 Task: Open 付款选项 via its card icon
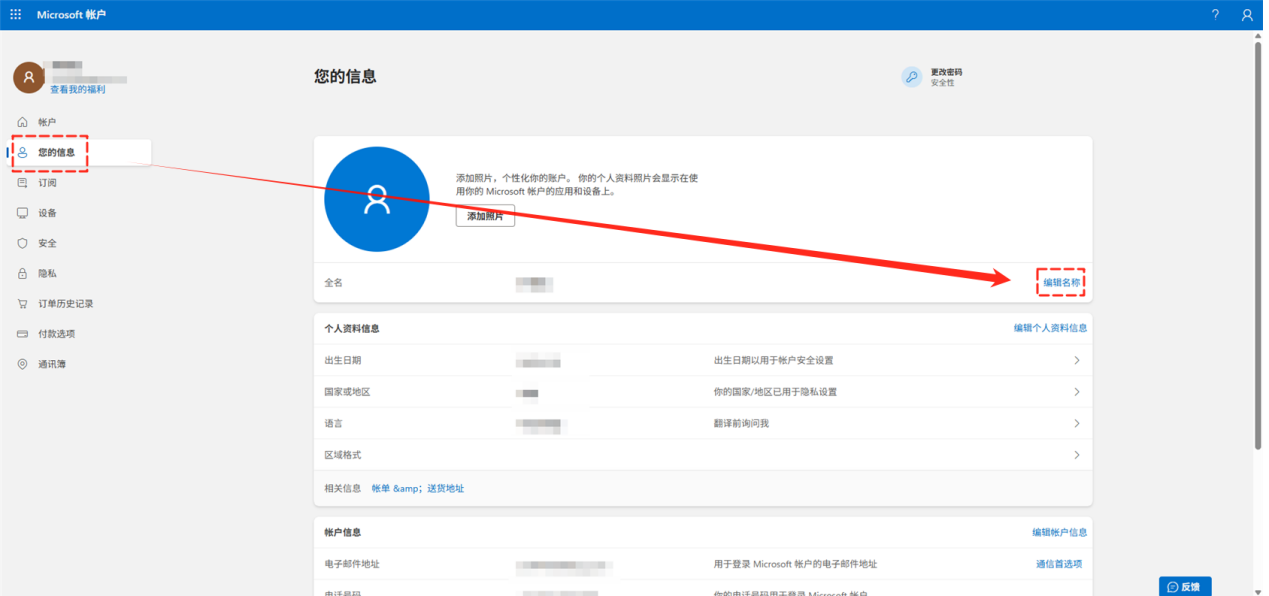pyautogui.click(x=21, y=333)
